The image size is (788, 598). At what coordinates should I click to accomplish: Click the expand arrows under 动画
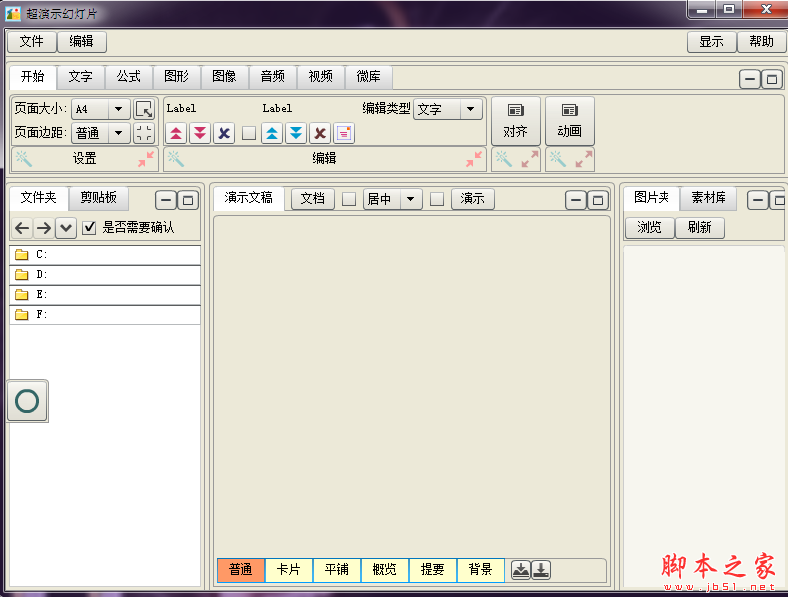[x=584, y=159]
